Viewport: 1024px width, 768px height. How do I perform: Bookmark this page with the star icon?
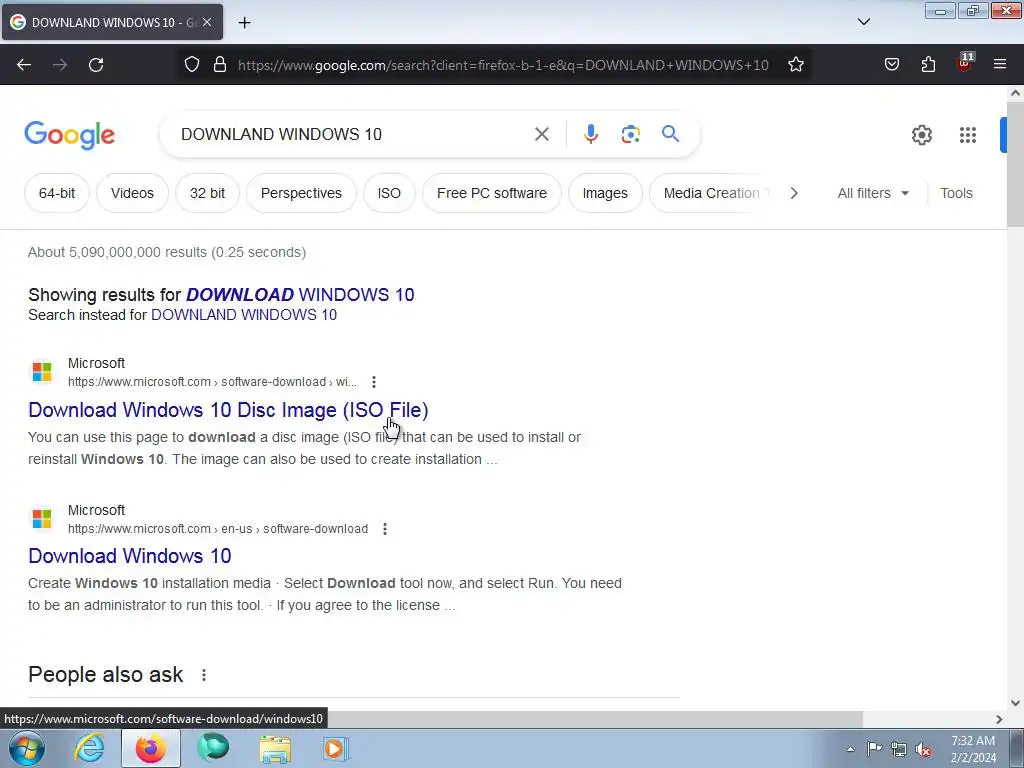click(795, 65)
